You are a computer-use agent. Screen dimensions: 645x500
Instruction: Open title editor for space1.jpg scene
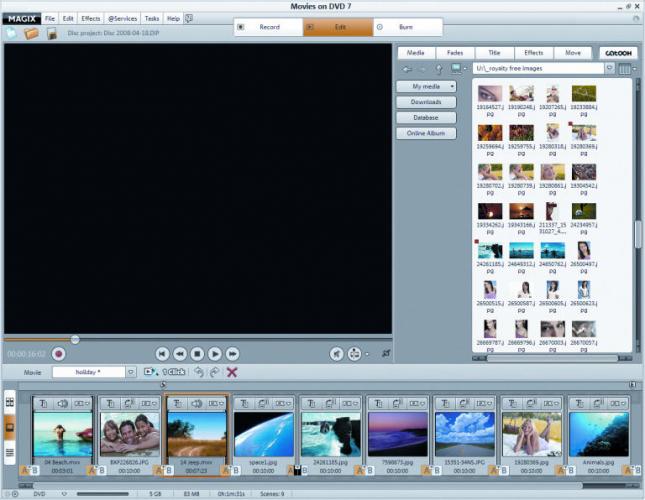(x=244, y=404)
